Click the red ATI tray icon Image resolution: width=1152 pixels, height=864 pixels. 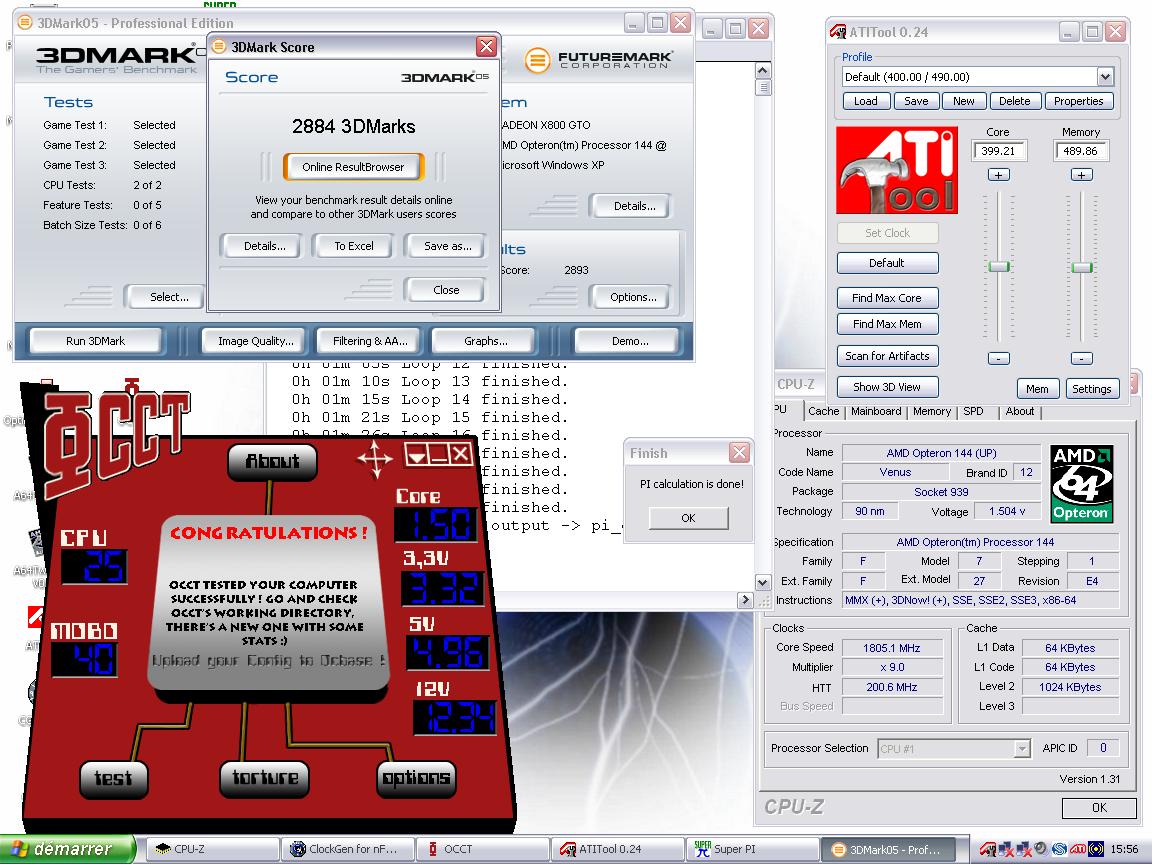(1078, 849)
